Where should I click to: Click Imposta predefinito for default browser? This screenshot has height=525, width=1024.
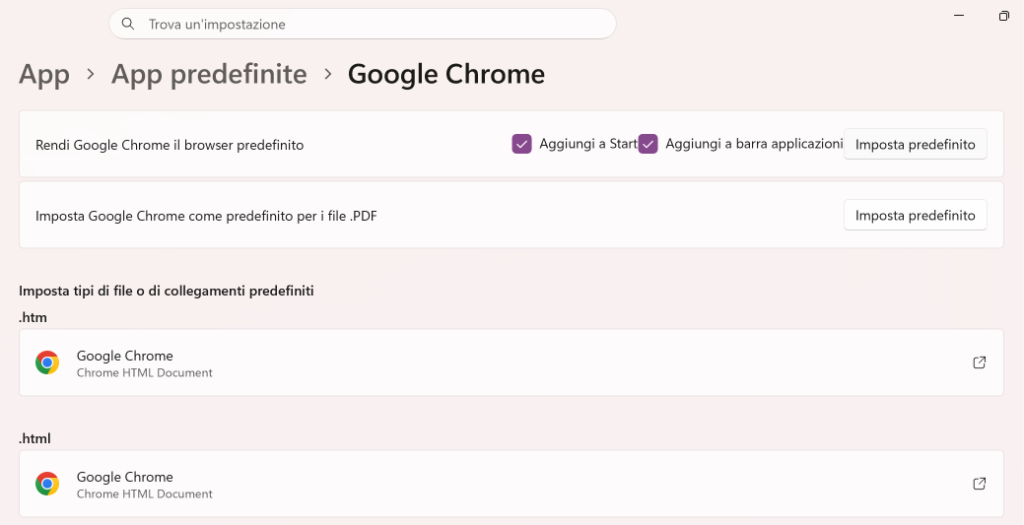click(915, 144)
